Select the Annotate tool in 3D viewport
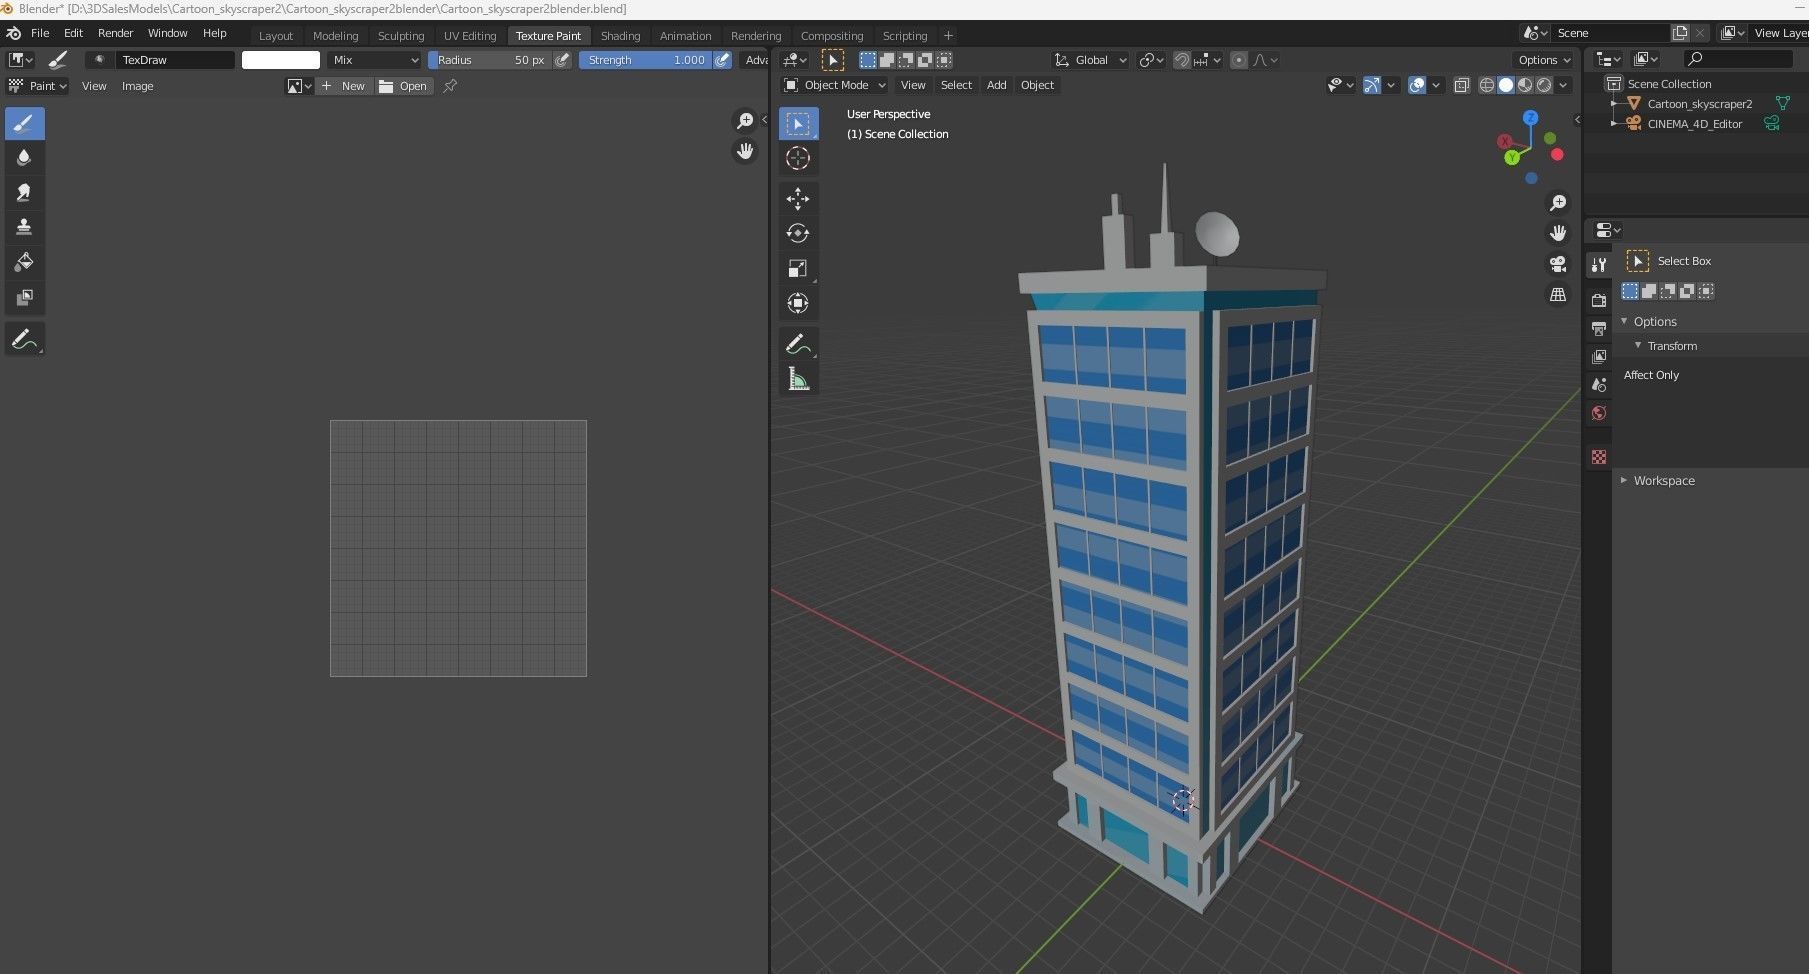This screenshot has height=974, width=1809. pos(798,345)
